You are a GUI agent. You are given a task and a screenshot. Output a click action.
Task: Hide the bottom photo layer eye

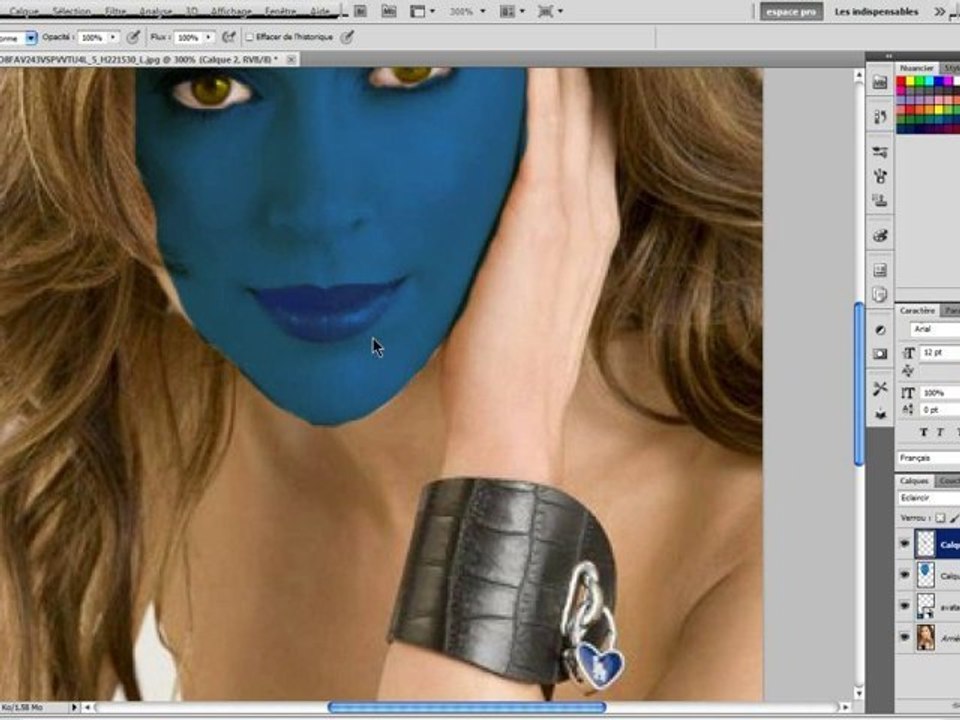905,637
